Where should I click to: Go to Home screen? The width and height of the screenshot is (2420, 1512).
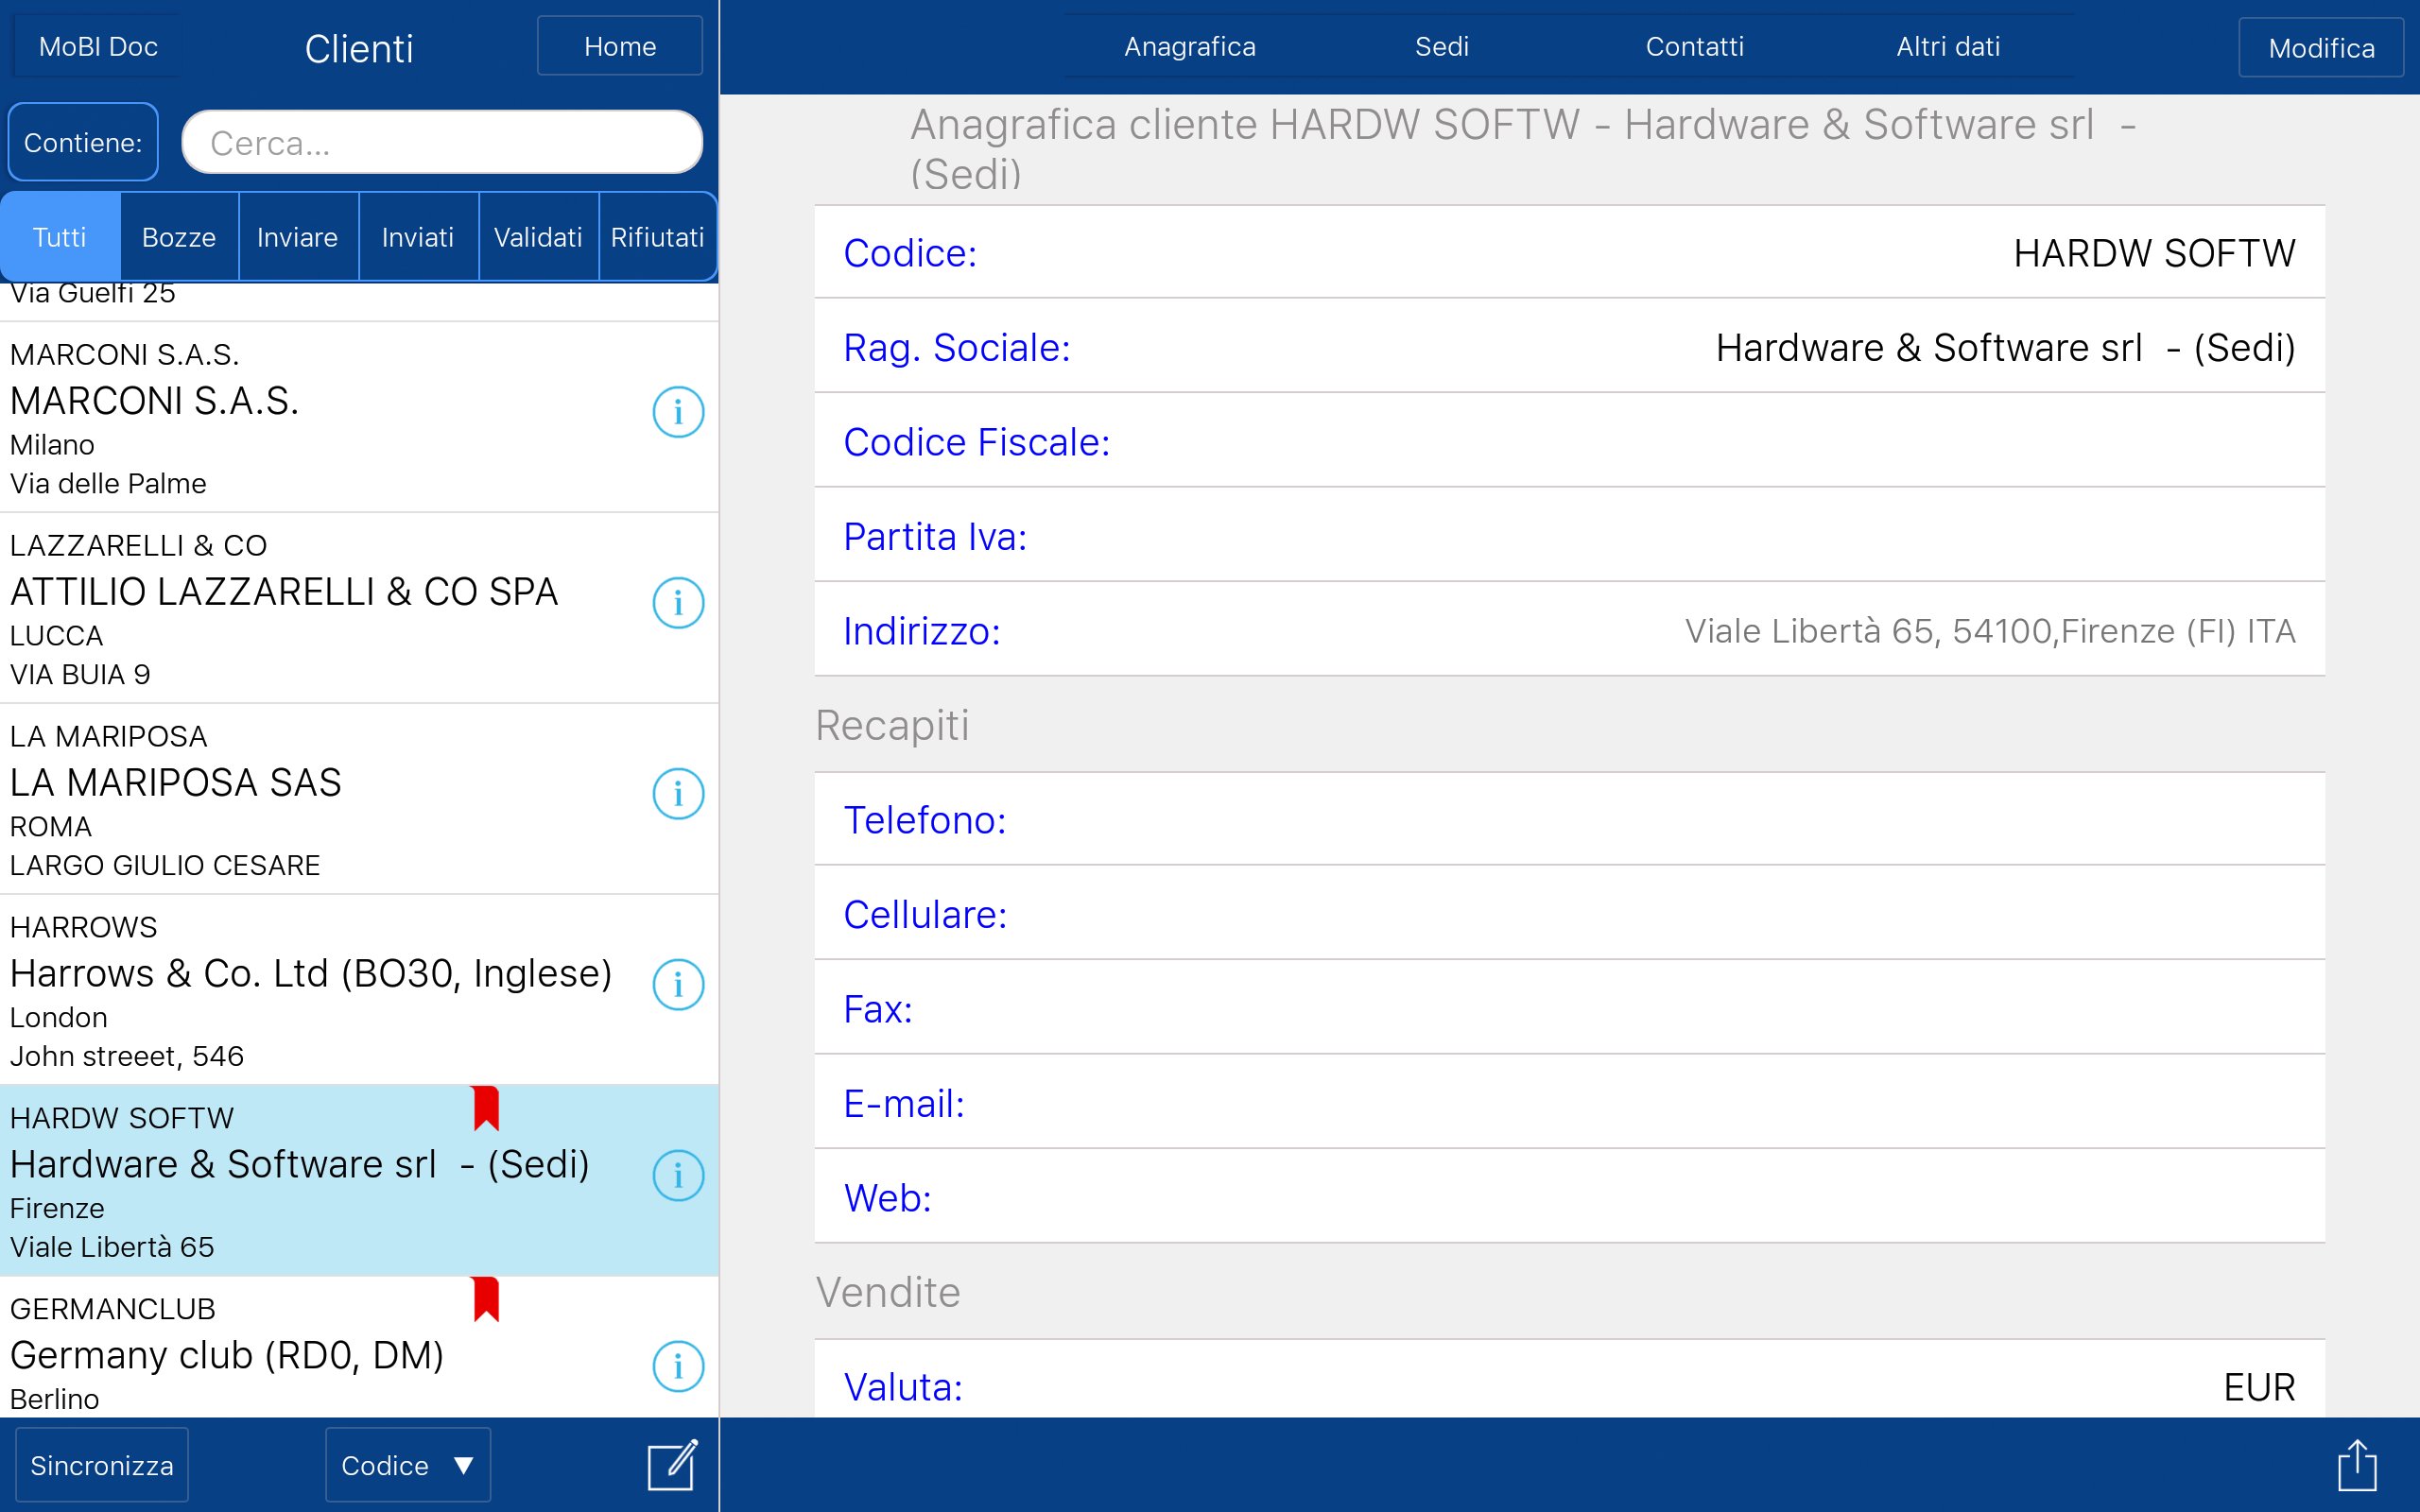pos(619,47)
